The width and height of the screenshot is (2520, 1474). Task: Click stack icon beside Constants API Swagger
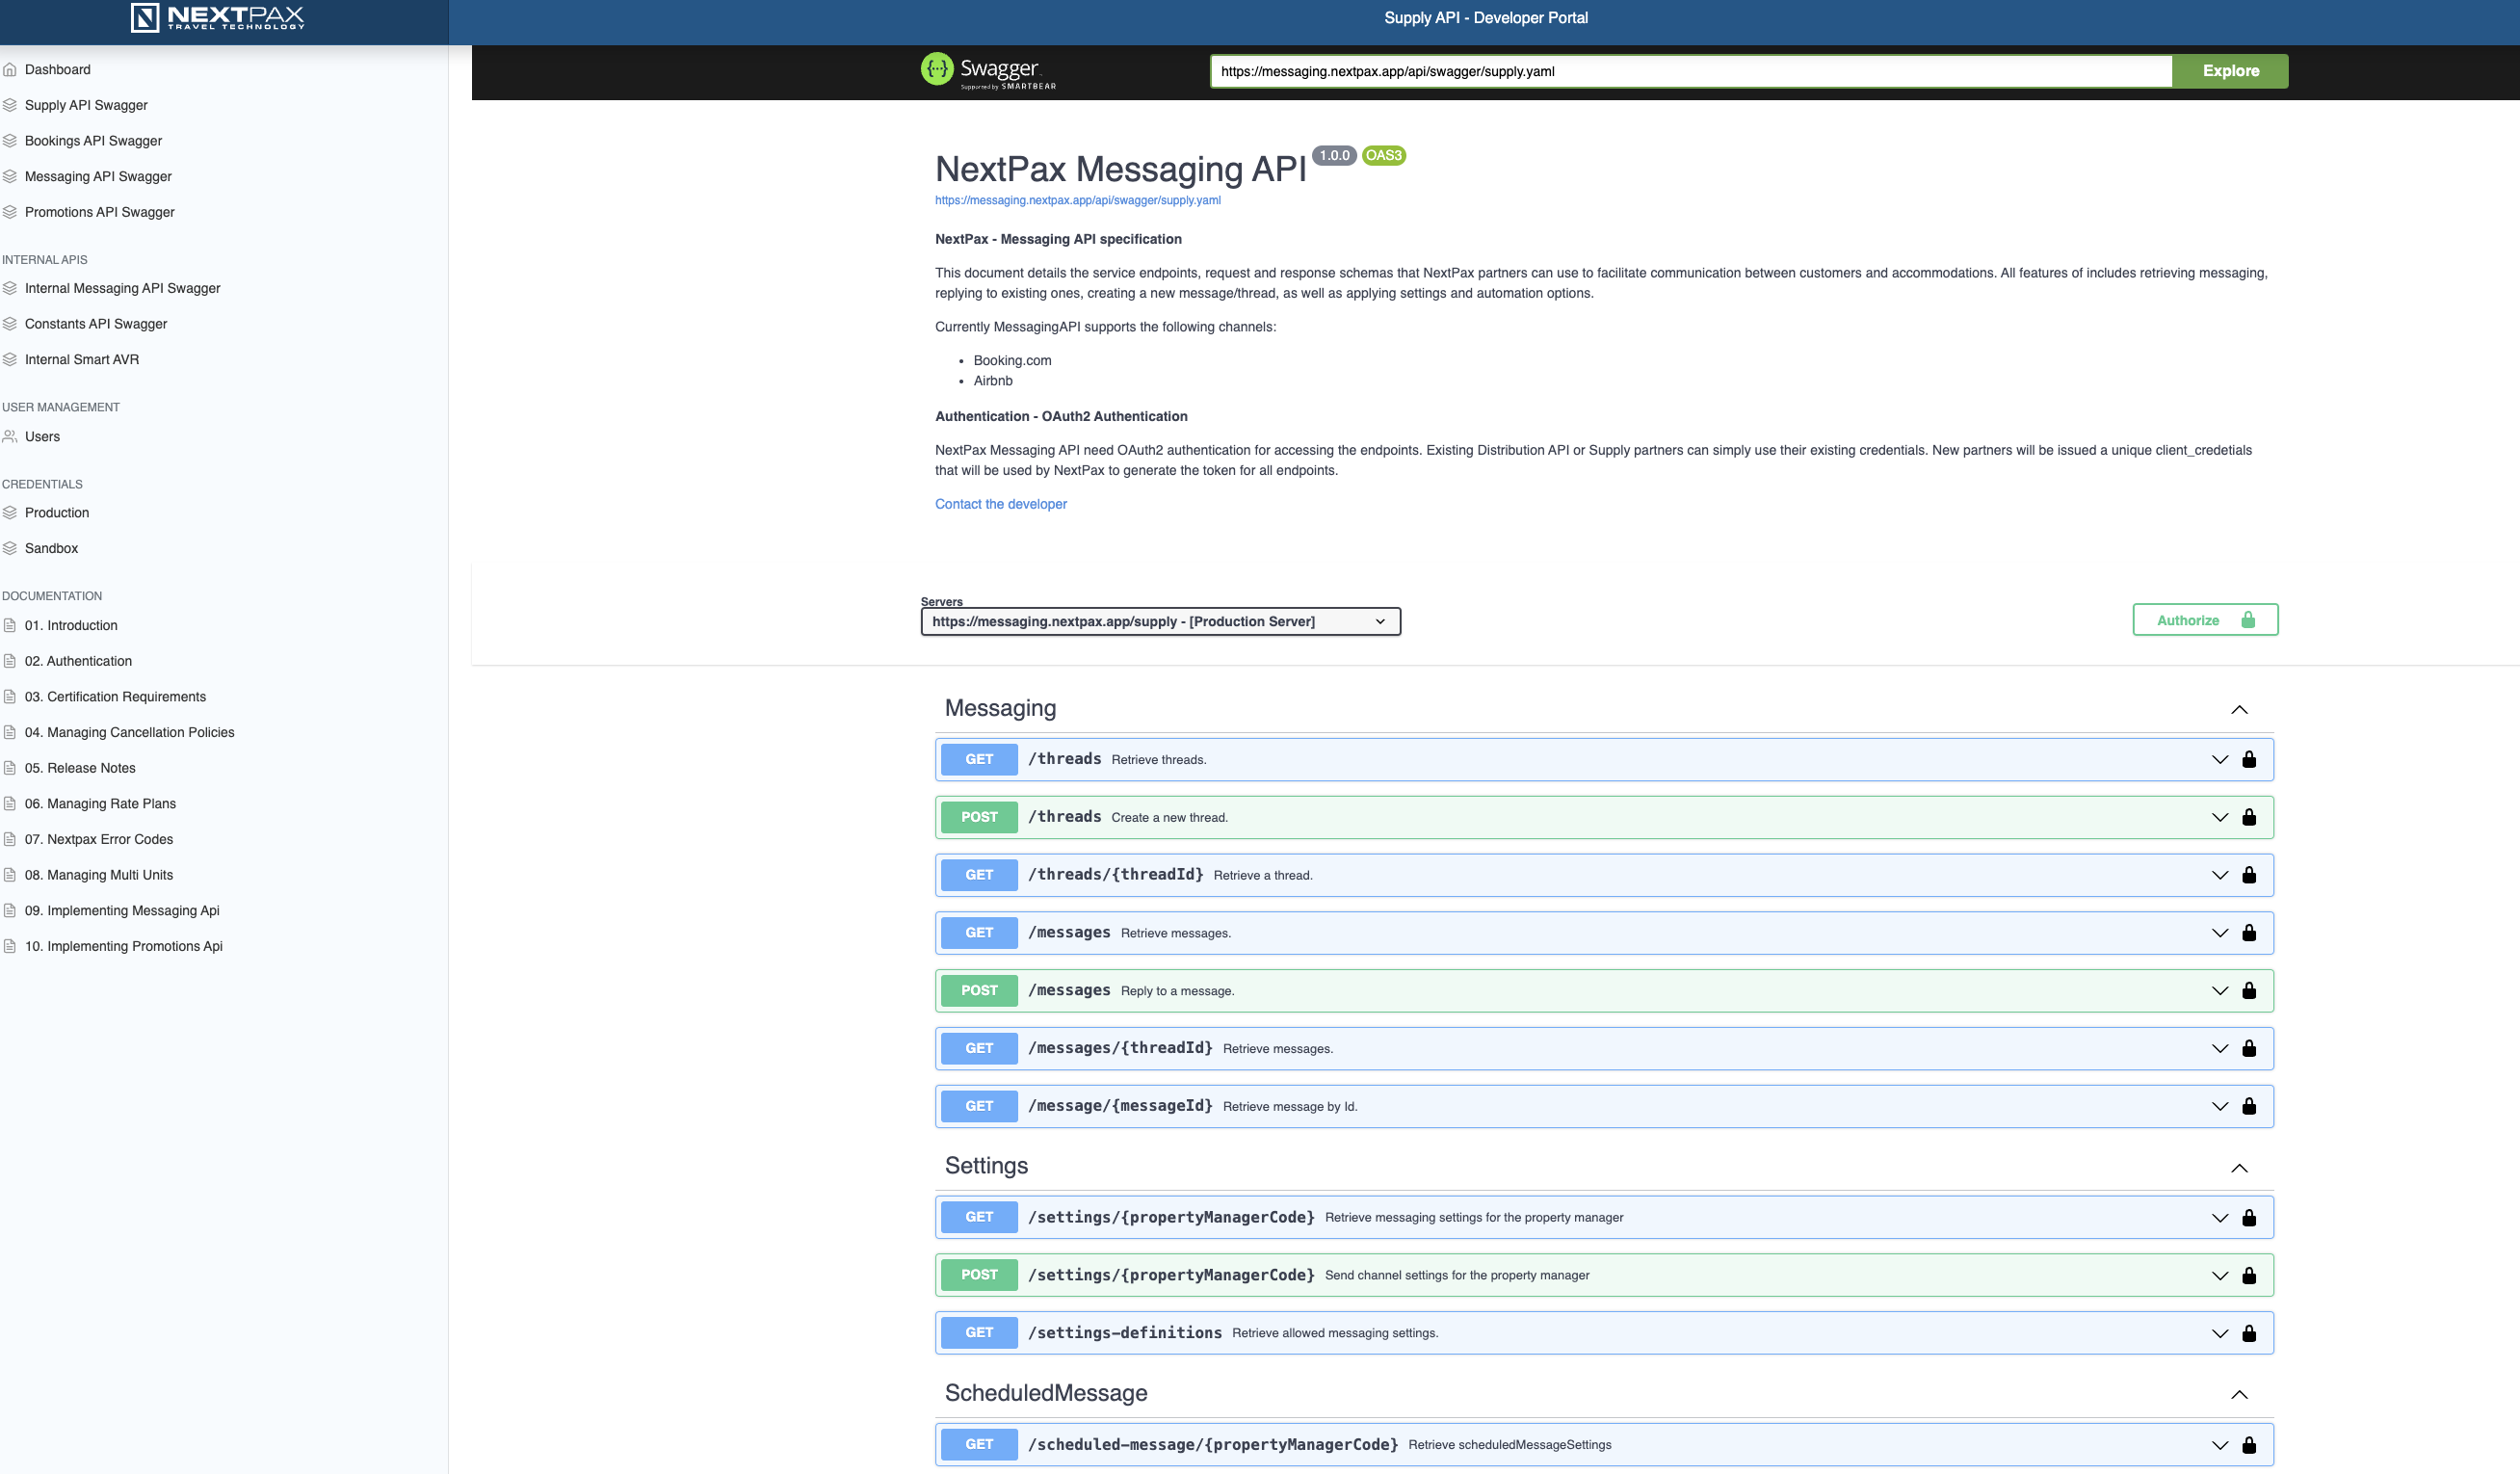point(10,324)
